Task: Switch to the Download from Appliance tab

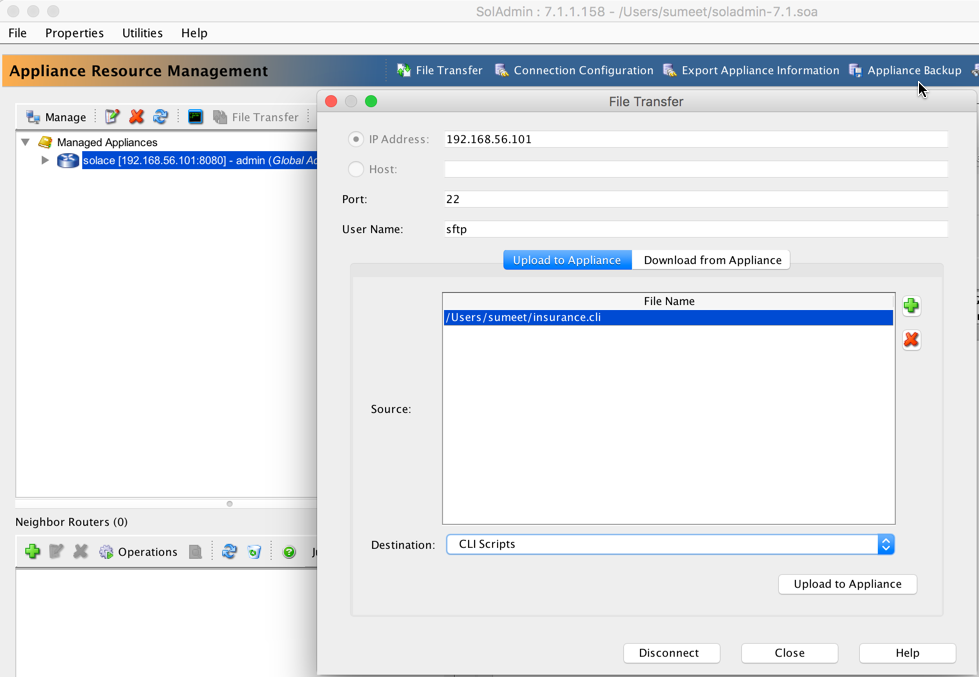Action: point(712,260)
